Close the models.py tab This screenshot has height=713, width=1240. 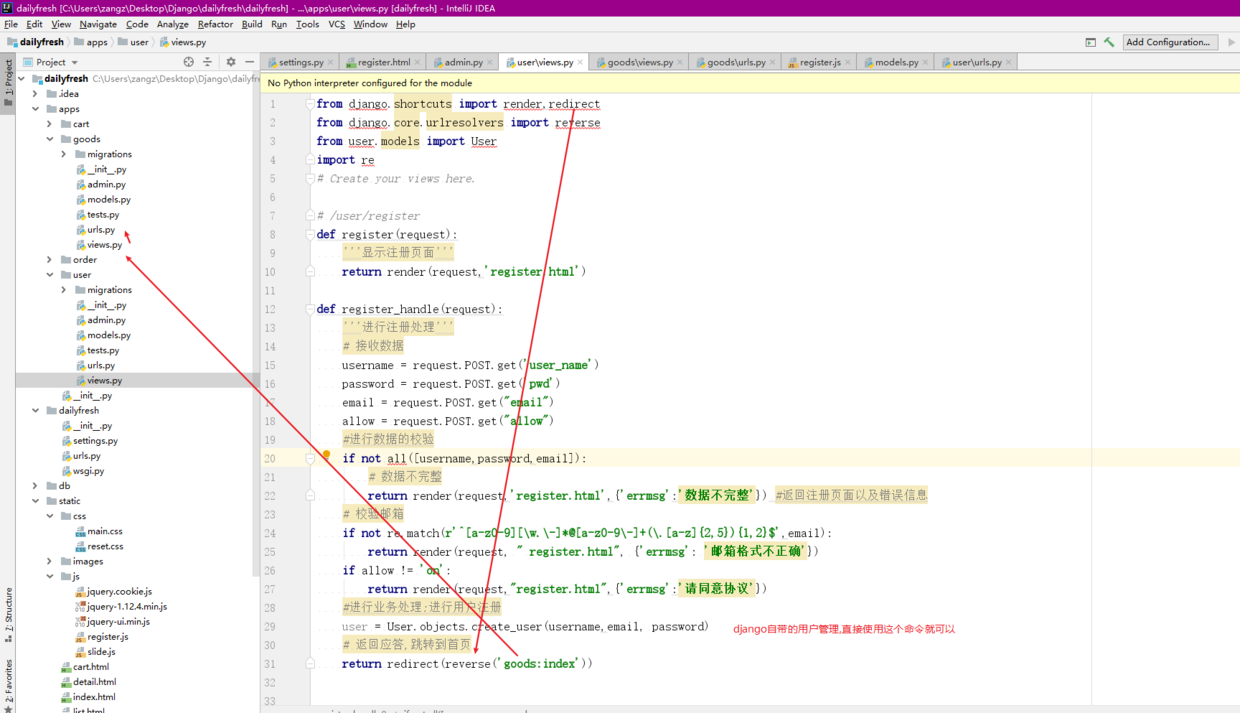926,62
